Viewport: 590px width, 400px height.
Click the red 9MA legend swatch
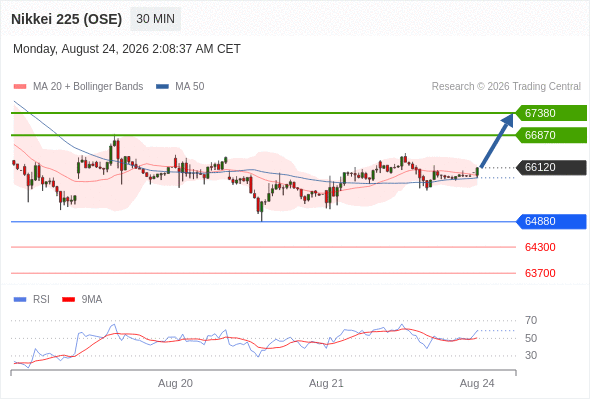point(68,300)
